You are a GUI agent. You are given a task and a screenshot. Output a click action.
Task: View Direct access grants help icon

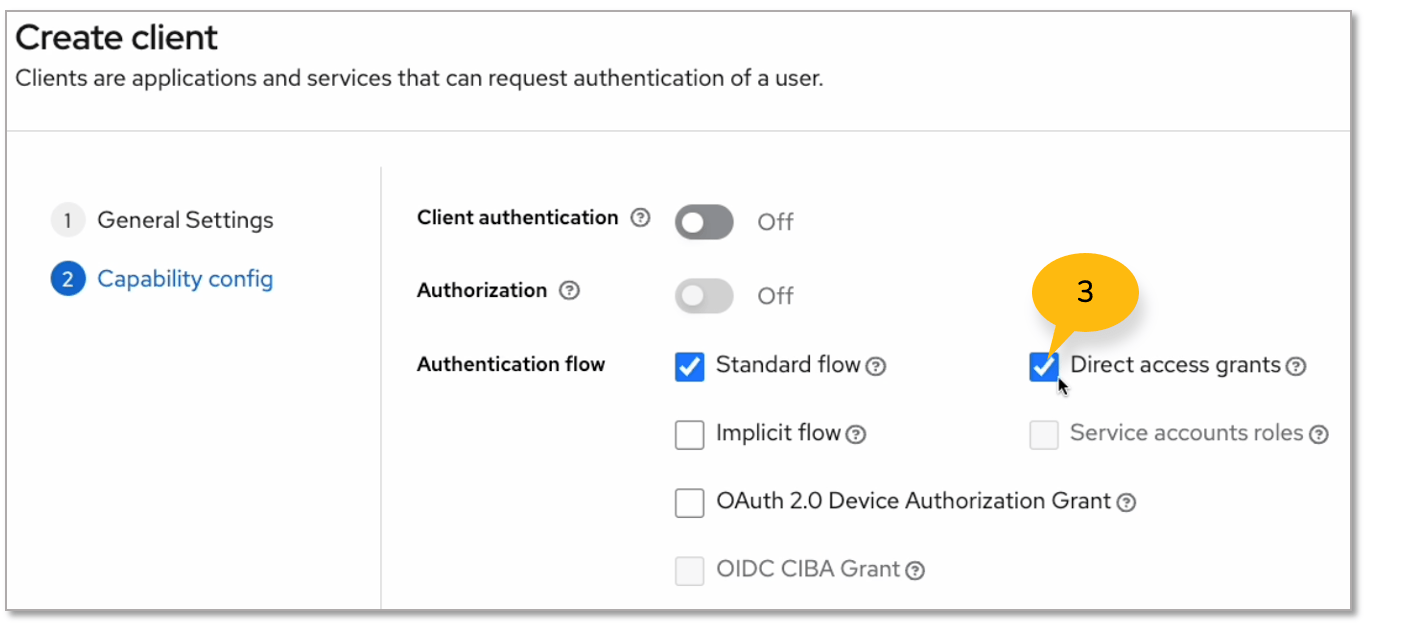[1297, 366]
